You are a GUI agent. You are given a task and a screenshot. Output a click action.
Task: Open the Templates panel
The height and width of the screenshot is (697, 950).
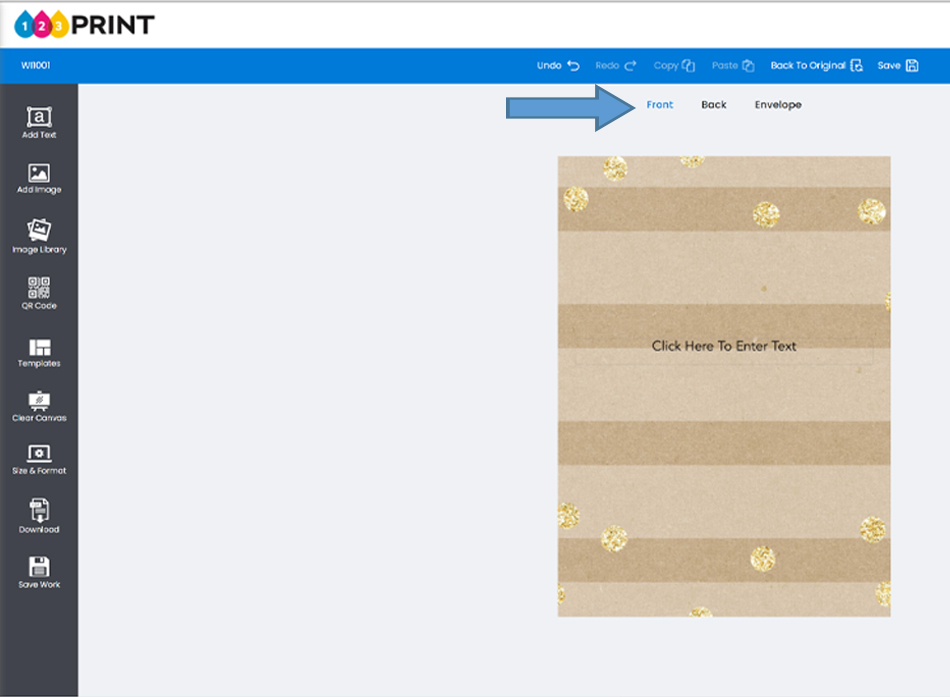[x=39, y=352]
